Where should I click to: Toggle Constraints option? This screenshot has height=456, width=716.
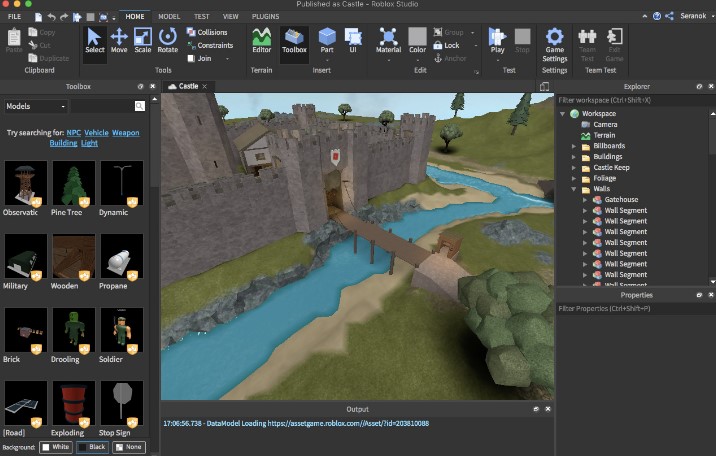[210, 45]
